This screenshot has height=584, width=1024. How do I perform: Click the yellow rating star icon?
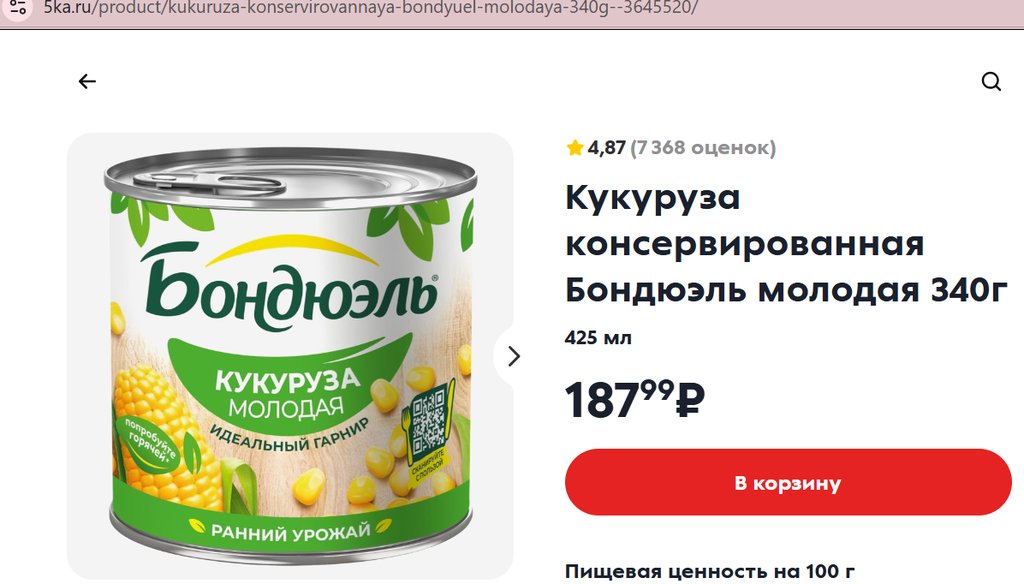tap(575, 148)
